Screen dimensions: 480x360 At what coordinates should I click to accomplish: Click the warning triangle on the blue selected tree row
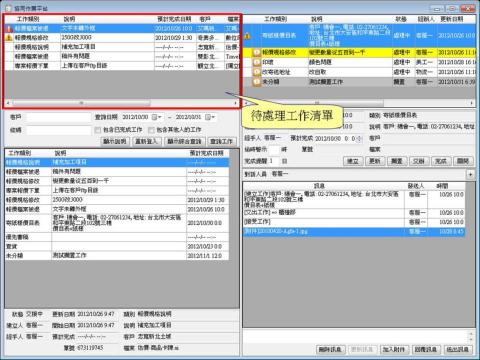coord(247,35)
